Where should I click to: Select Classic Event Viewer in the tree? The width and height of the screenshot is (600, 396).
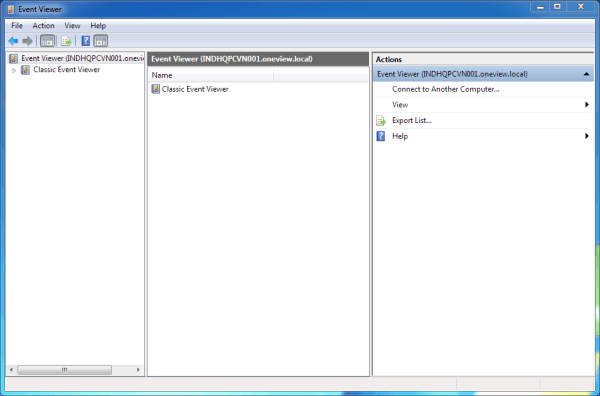67,70
